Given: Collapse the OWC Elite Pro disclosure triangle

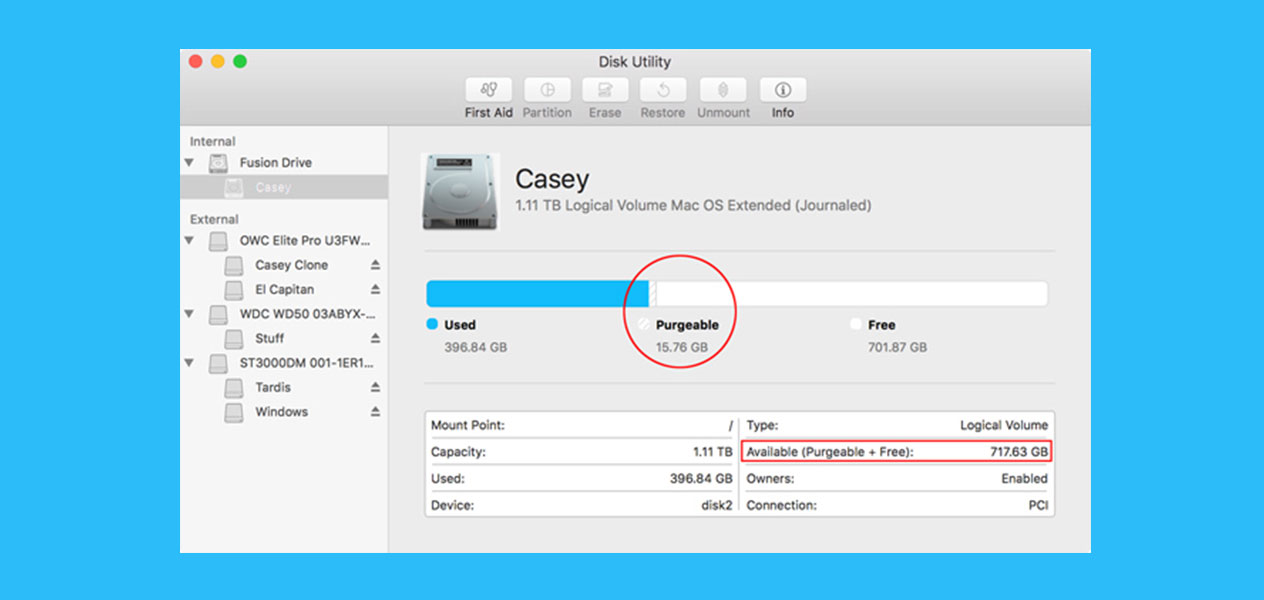Looking at the screenshot, I should pos(189,241).
